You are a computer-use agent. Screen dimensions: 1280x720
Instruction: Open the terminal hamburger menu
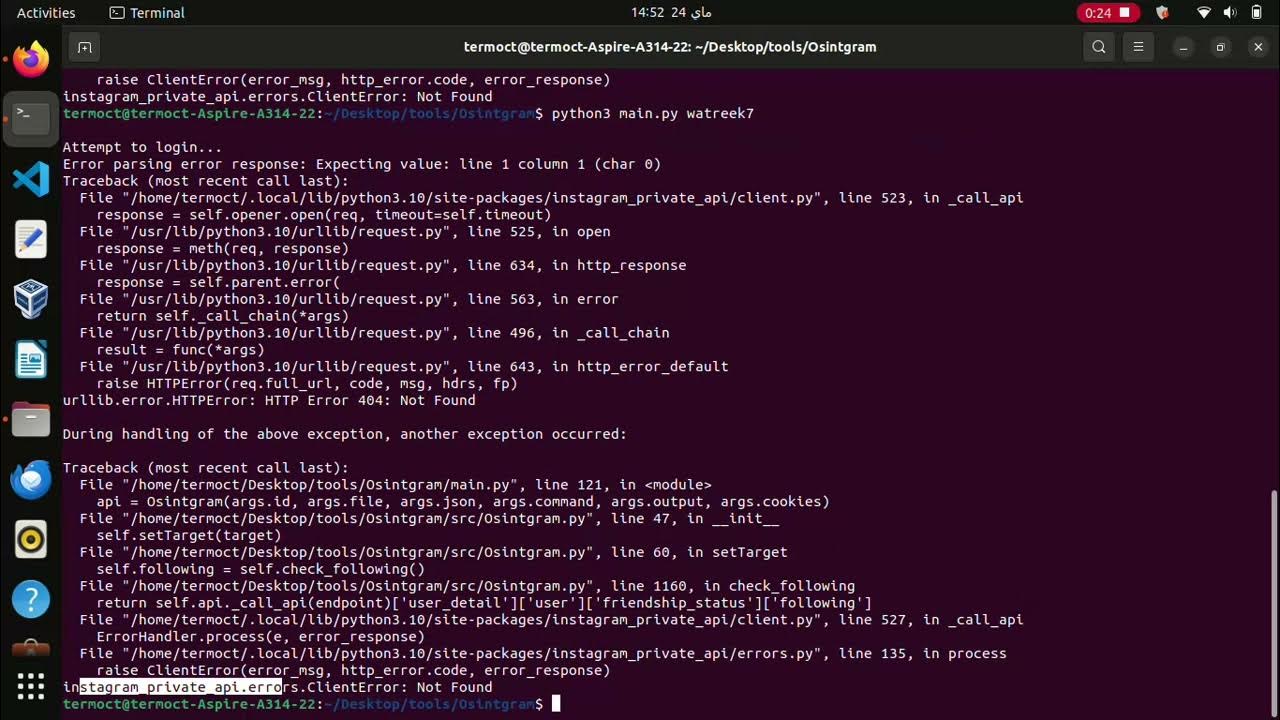(1138, 47)
